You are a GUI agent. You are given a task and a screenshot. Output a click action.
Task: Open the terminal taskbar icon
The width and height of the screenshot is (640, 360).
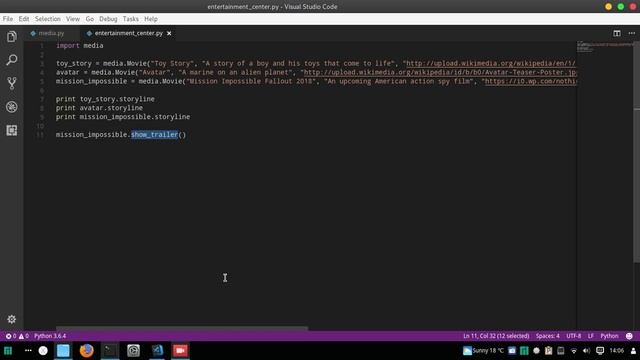(x=110, y=351)
